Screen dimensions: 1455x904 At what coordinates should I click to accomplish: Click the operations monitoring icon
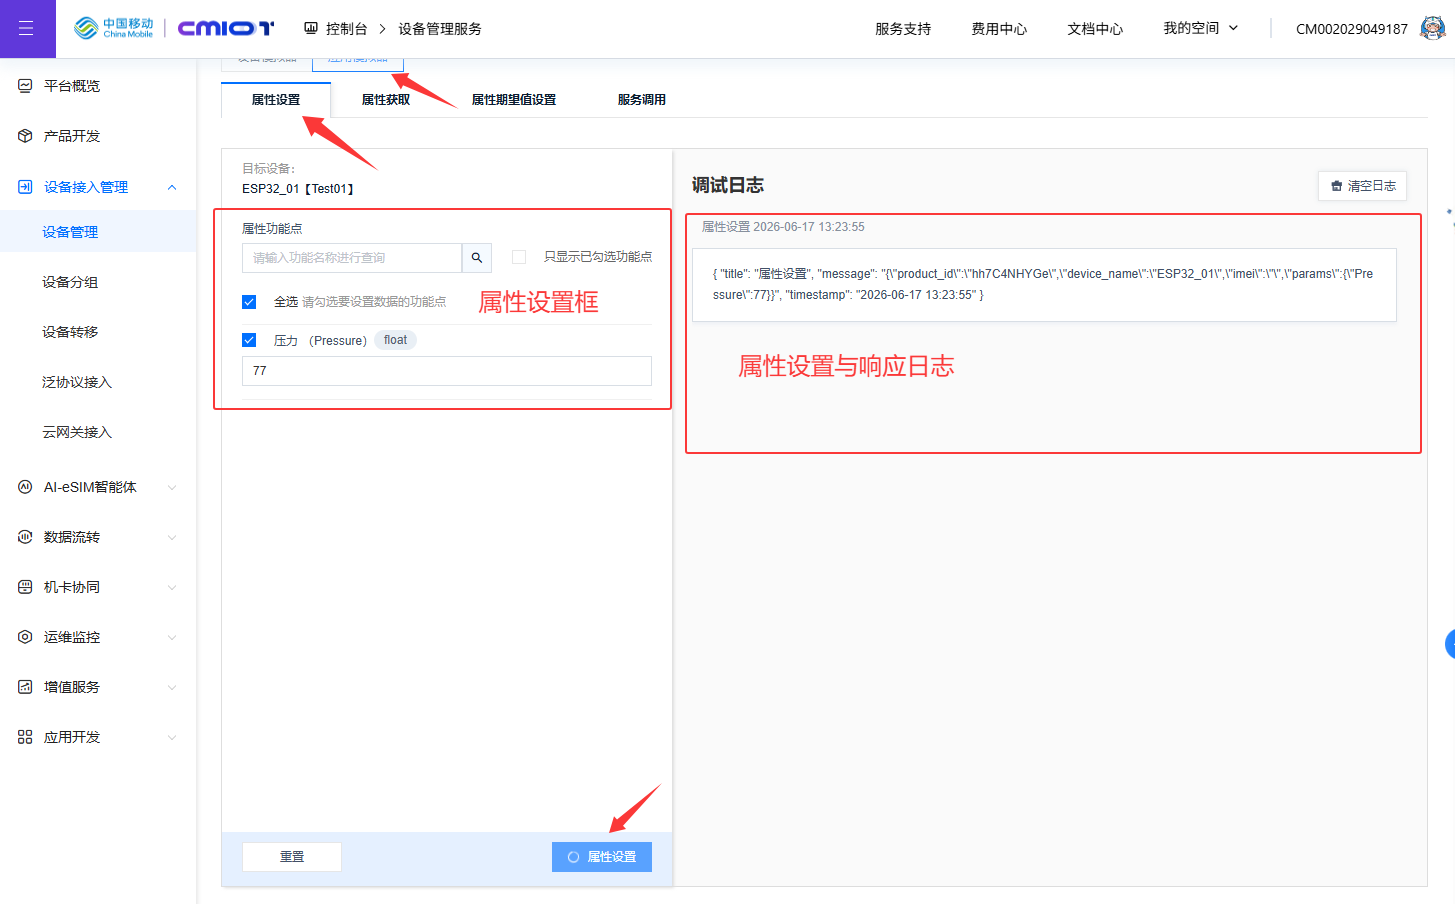coord(25,637)
